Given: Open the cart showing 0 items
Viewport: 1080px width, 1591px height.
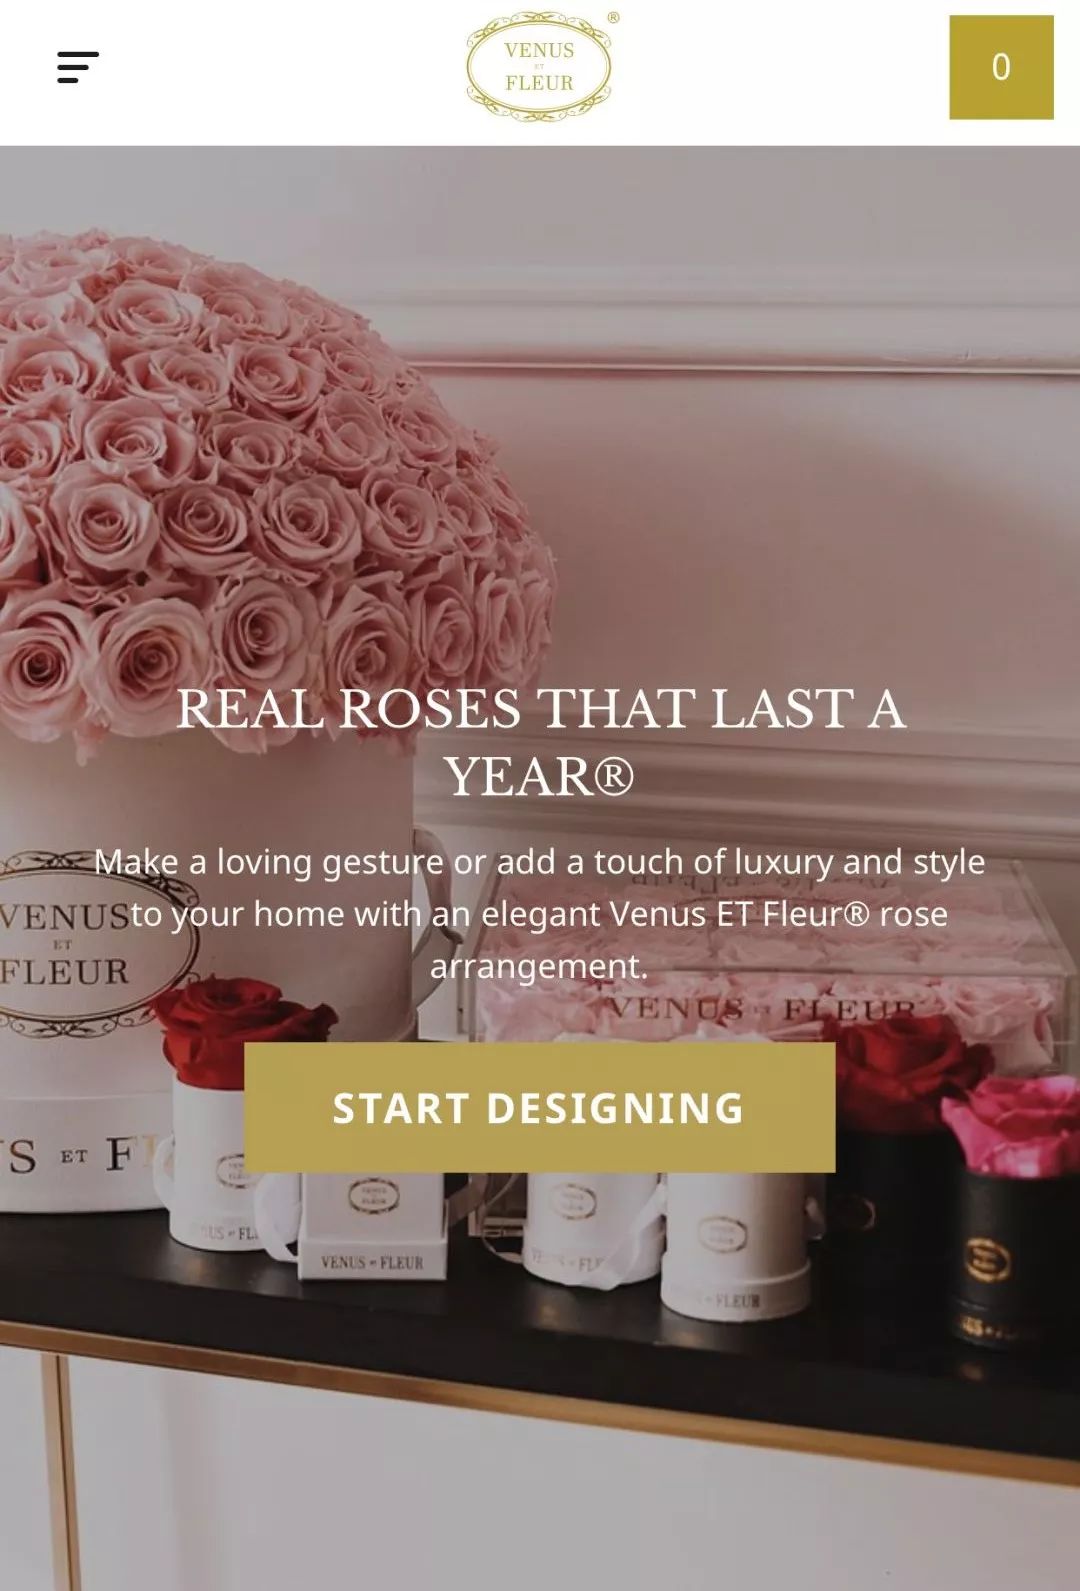Looking at the screenshot, I should click(x=1001, y=67).
